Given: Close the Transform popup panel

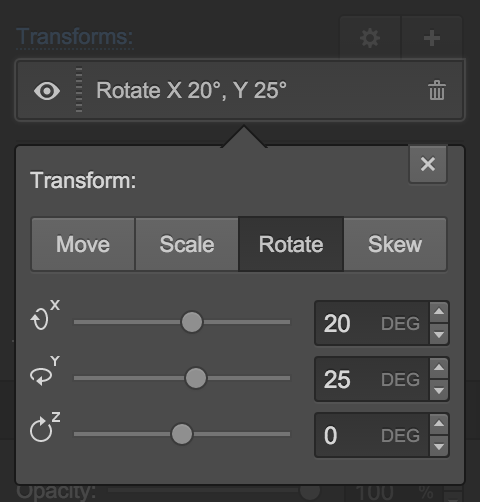Looking at the screenshot, I should [x=428, y=164].
